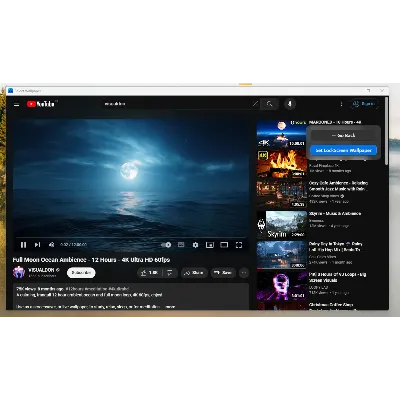Toggle subtitles/closed captions
The height and width of the screenshot is (400, 400).
[x=181, y=245]
